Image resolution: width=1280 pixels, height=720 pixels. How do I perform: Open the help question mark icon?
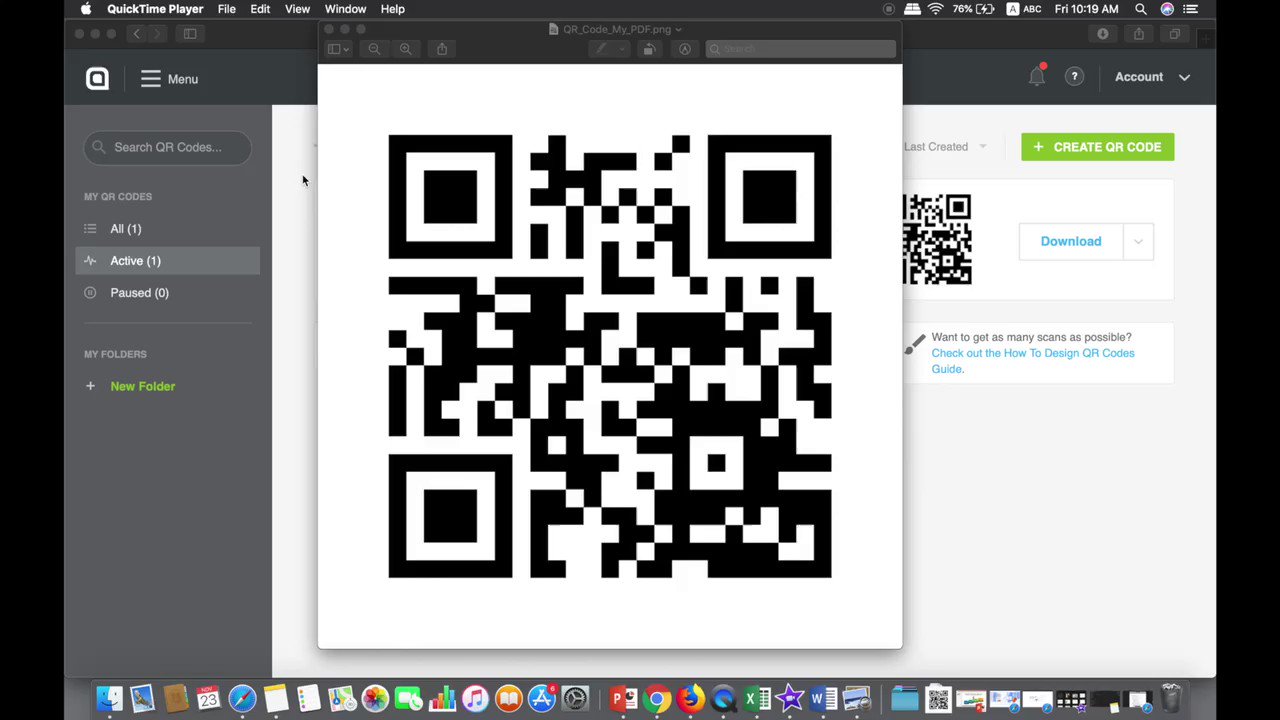coord(1074,76)
